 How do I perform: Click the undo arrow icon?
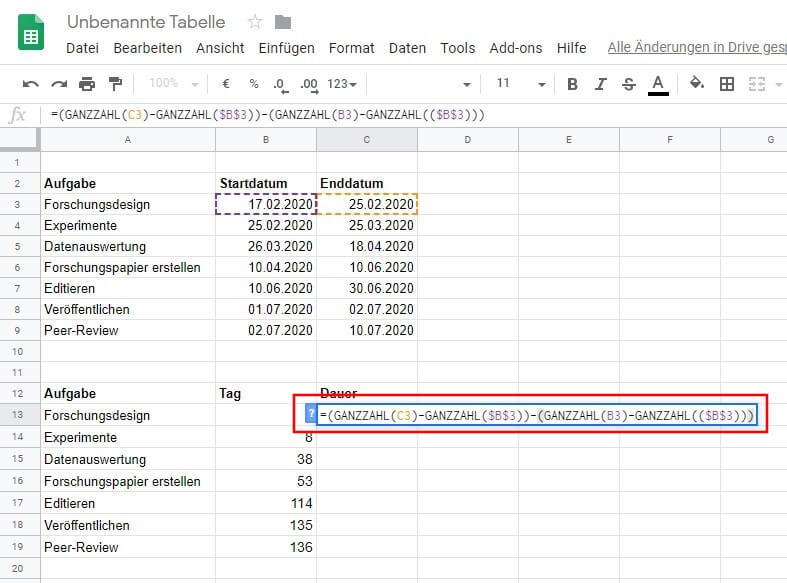[x=31, y=84]
